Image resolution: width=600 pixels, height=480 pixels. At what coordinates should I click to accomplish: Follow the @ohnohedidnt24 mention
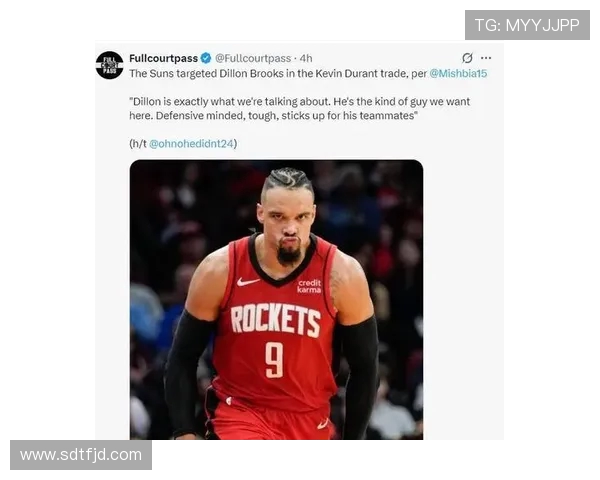[x=191, y=144]
